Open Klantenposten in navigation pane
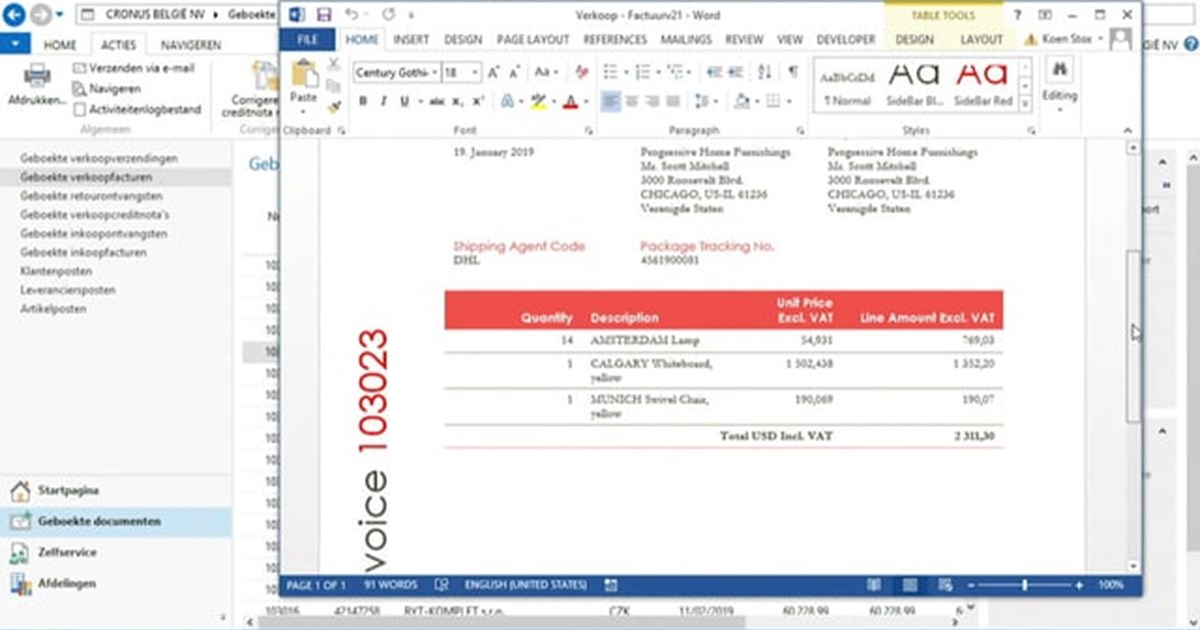 (x=56, y=271)
